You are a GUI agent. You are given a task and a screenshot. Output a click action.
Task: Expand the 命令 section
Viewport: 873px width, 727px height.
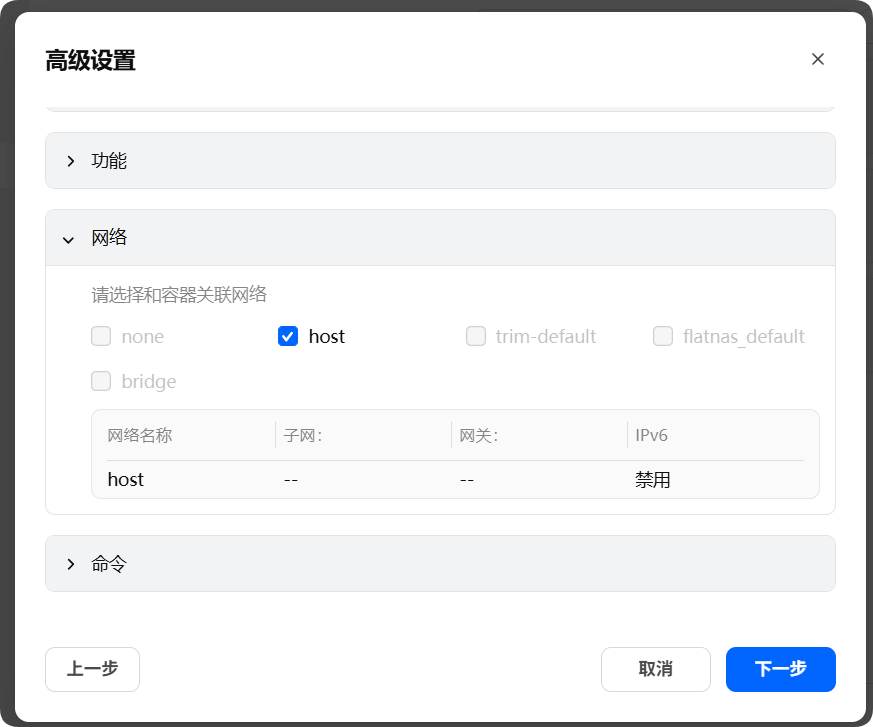[110, 563]
